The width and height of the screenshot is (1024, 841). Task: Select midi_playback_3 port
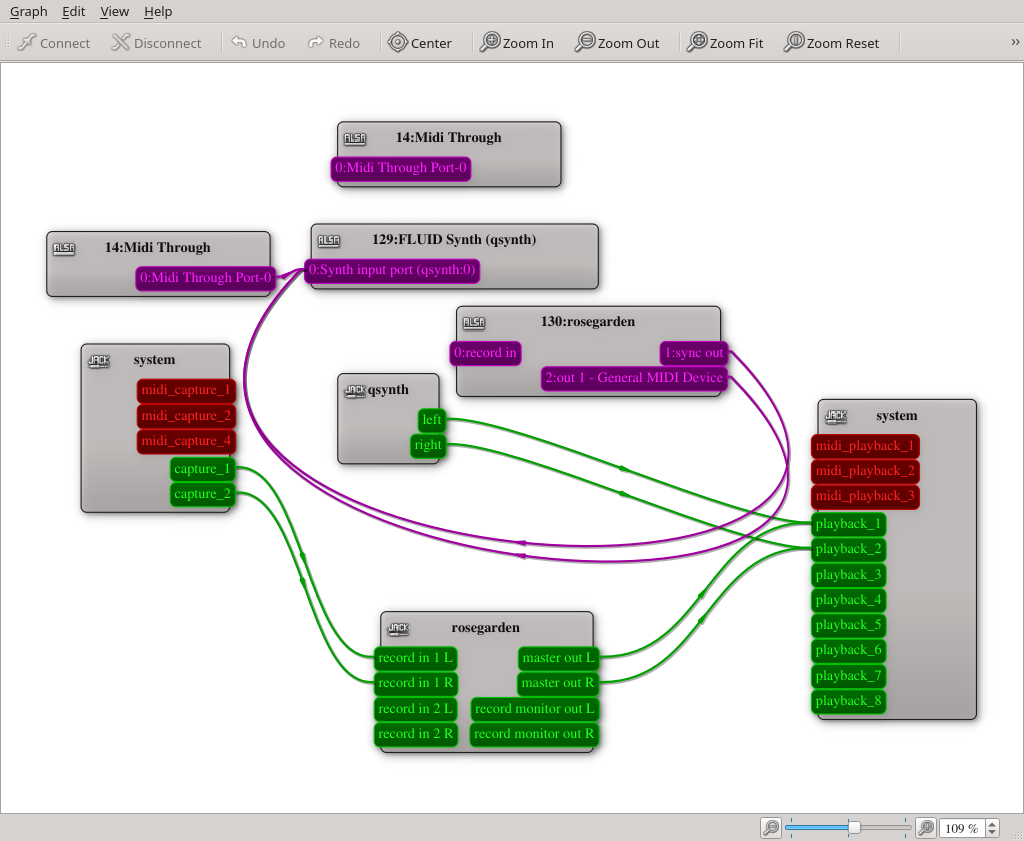point(865,496)
